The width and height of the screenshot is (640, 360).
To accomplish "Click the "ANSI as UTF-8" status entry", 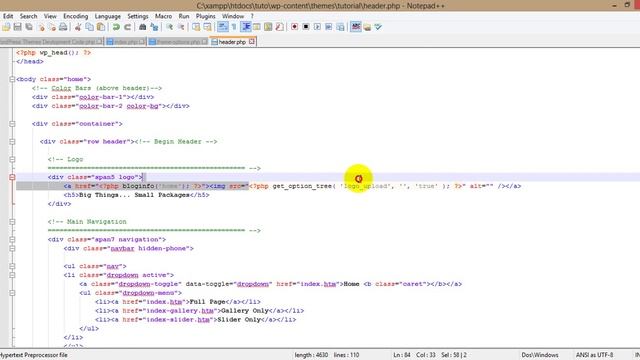I will pos(594,355).
